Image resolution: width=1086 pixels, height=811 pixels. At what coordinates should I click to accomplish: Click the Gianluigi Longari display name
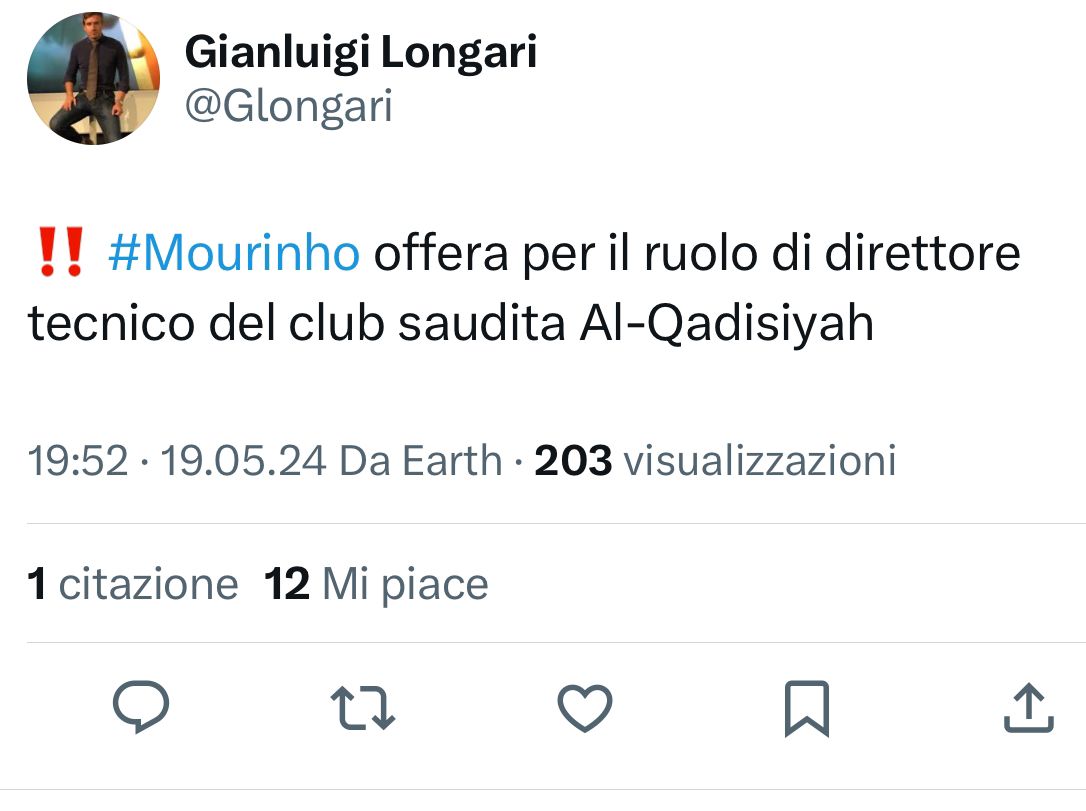[x=360, y=53]
